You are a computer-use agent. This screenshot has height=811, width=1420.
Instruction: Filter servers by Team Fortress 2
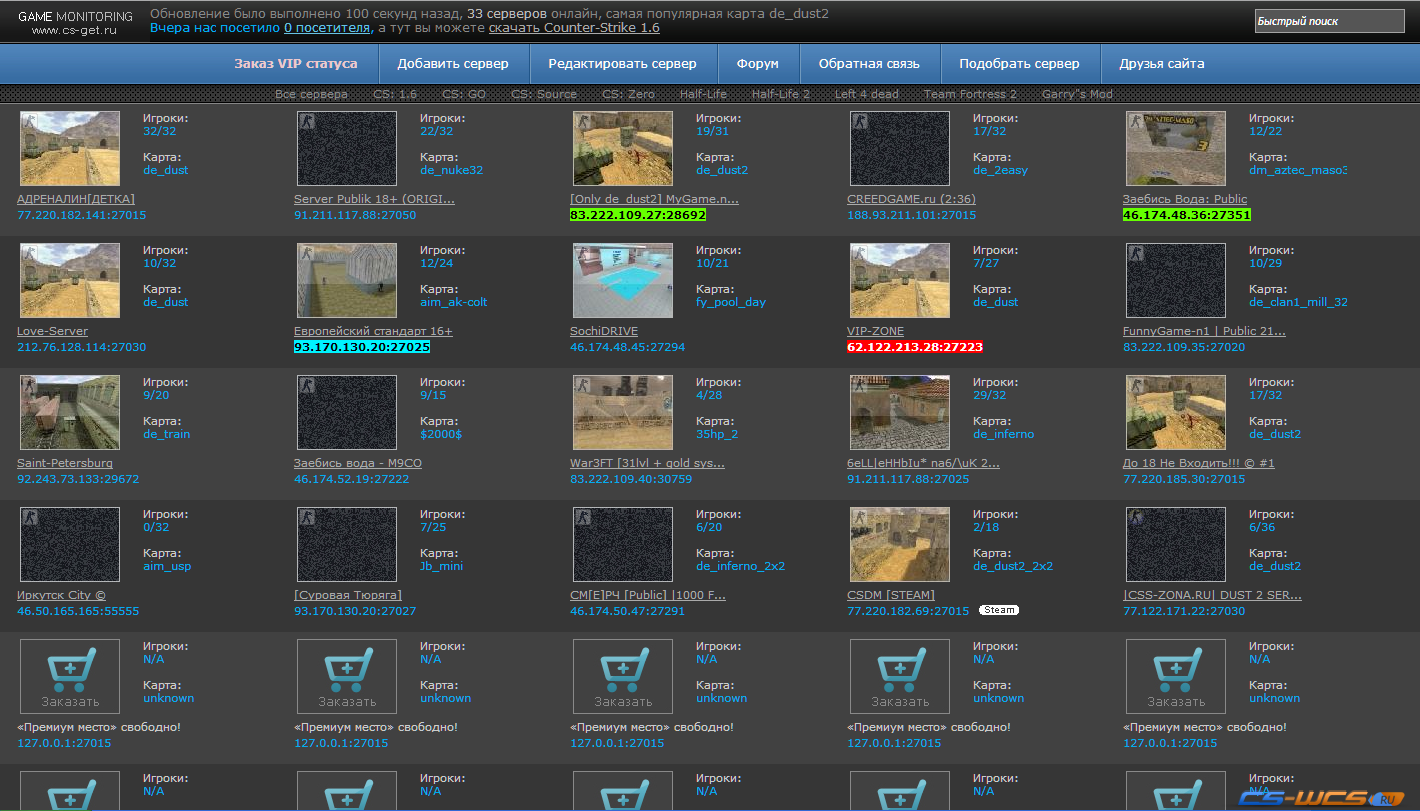(970, 94)
